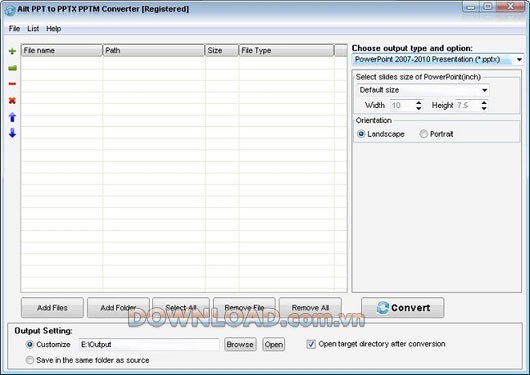Click the Add Files button
530x375 pixels.
coord(52,308)
